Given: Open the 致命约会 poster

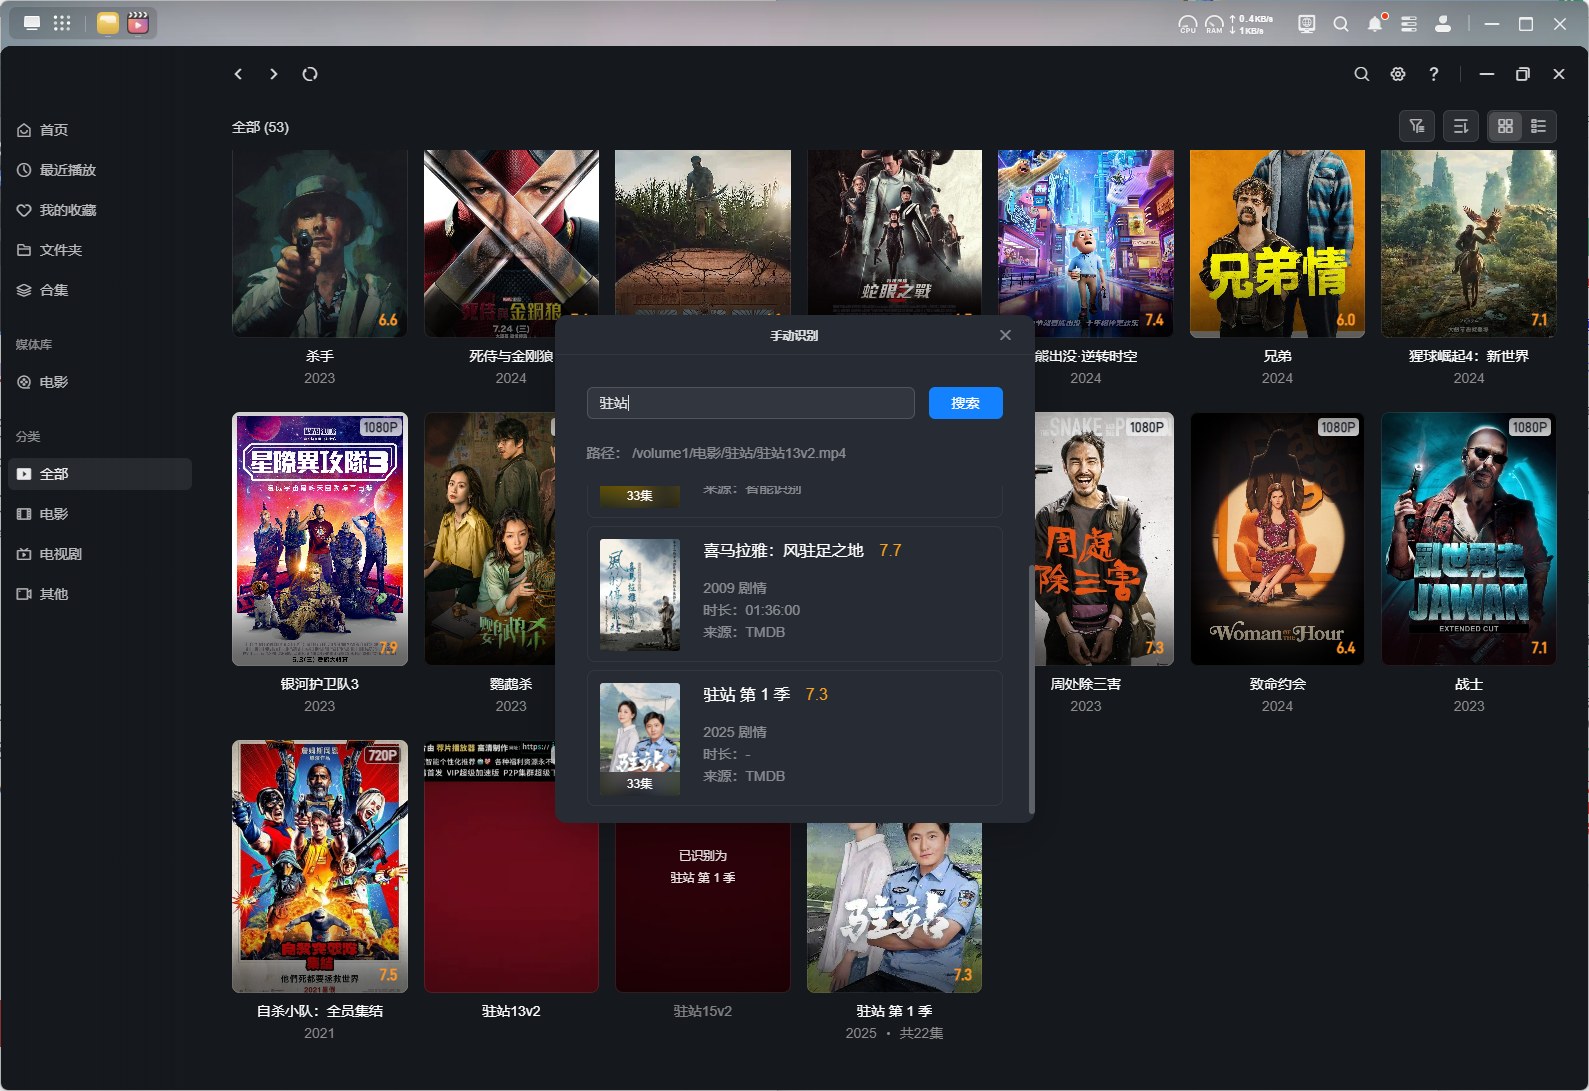Looking at the screenshot, I should [1277, 539].
